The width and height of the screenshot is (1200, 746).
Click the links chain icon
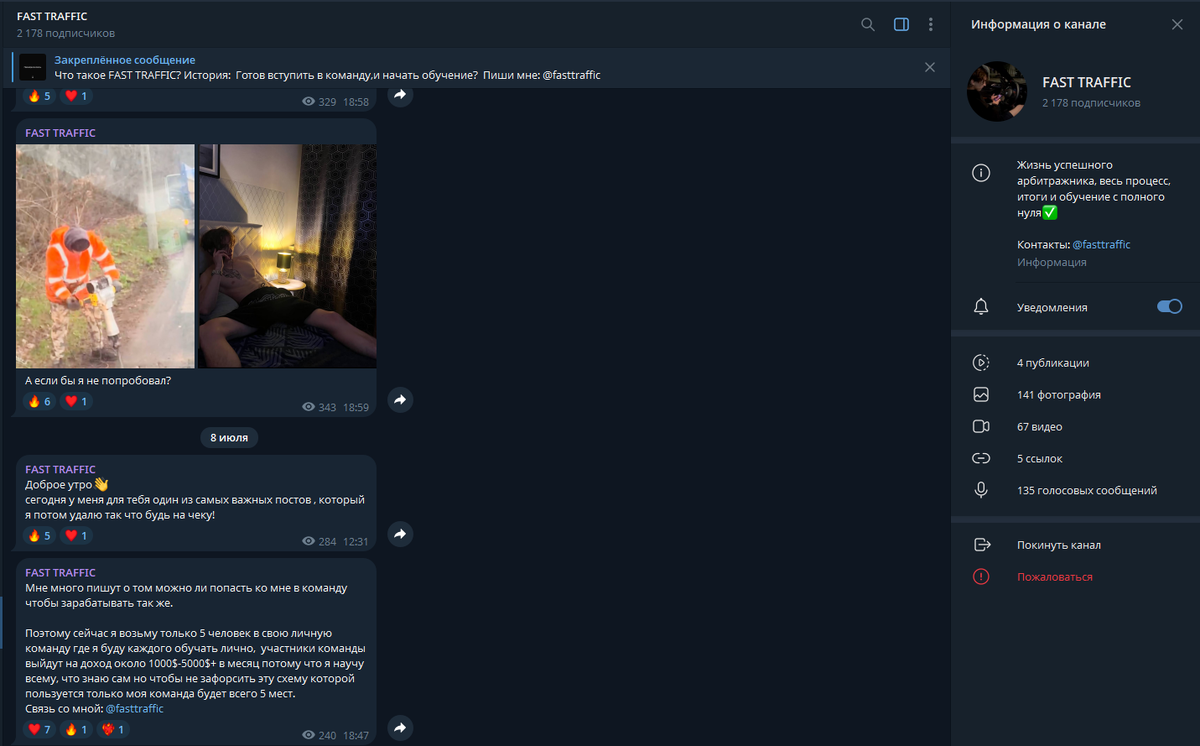(981, 459)
